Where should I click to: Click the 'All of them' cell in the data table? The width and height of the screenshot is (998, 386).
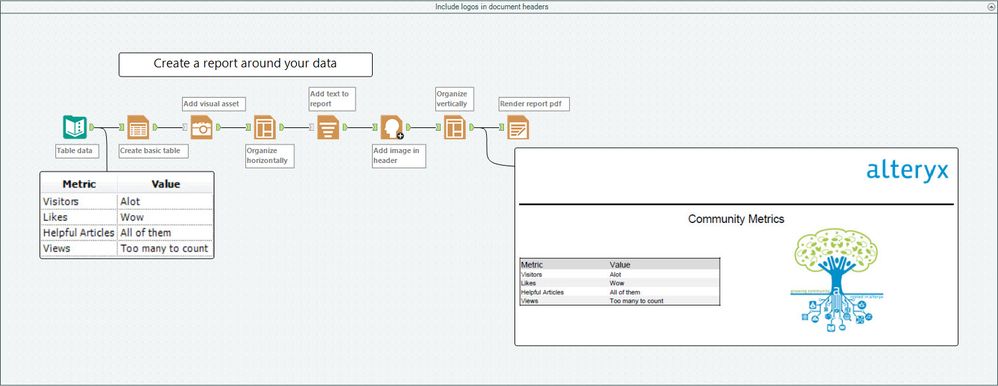[165, 233]
